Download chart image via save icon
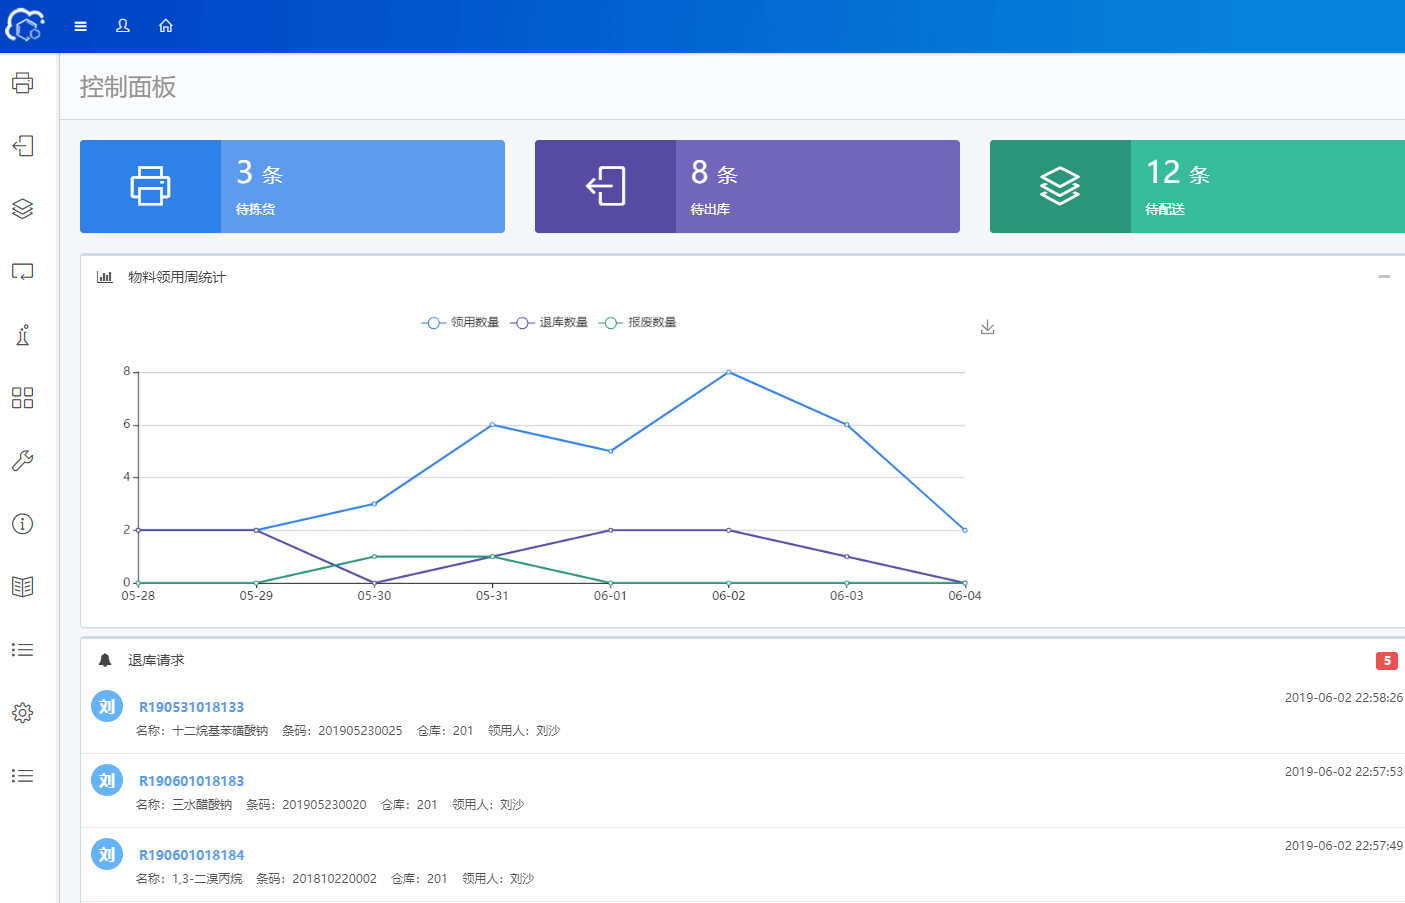The width and height of the screenshot is (1405, 903). pos(988,327)
